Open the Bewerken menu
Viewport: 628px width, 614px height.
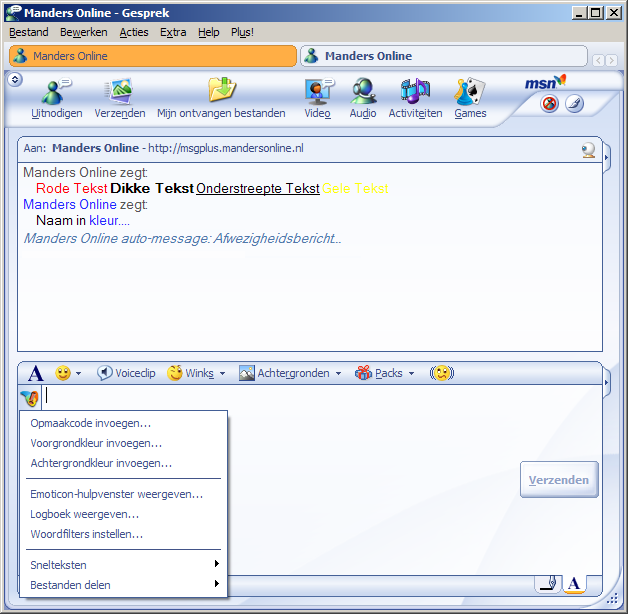[x=84, y=32]
